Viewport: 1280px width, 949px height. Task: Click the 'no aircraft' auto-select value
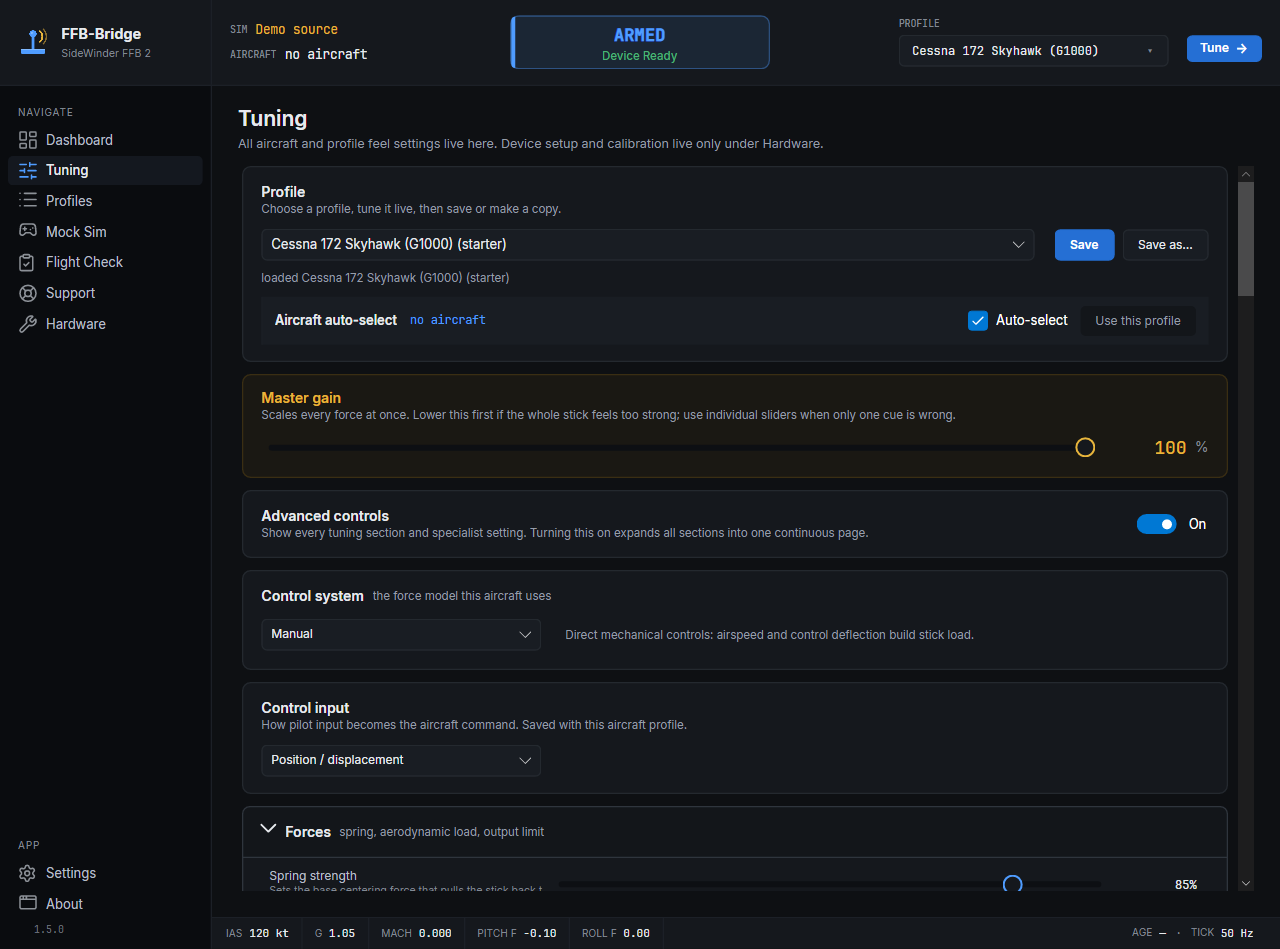pos(448,320)
